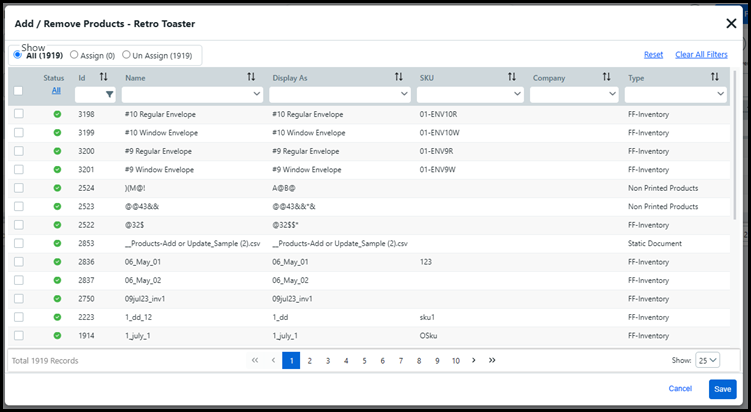
Task: Choose the Un Assign (1919) radio option
Action: [x=127, y=55]
